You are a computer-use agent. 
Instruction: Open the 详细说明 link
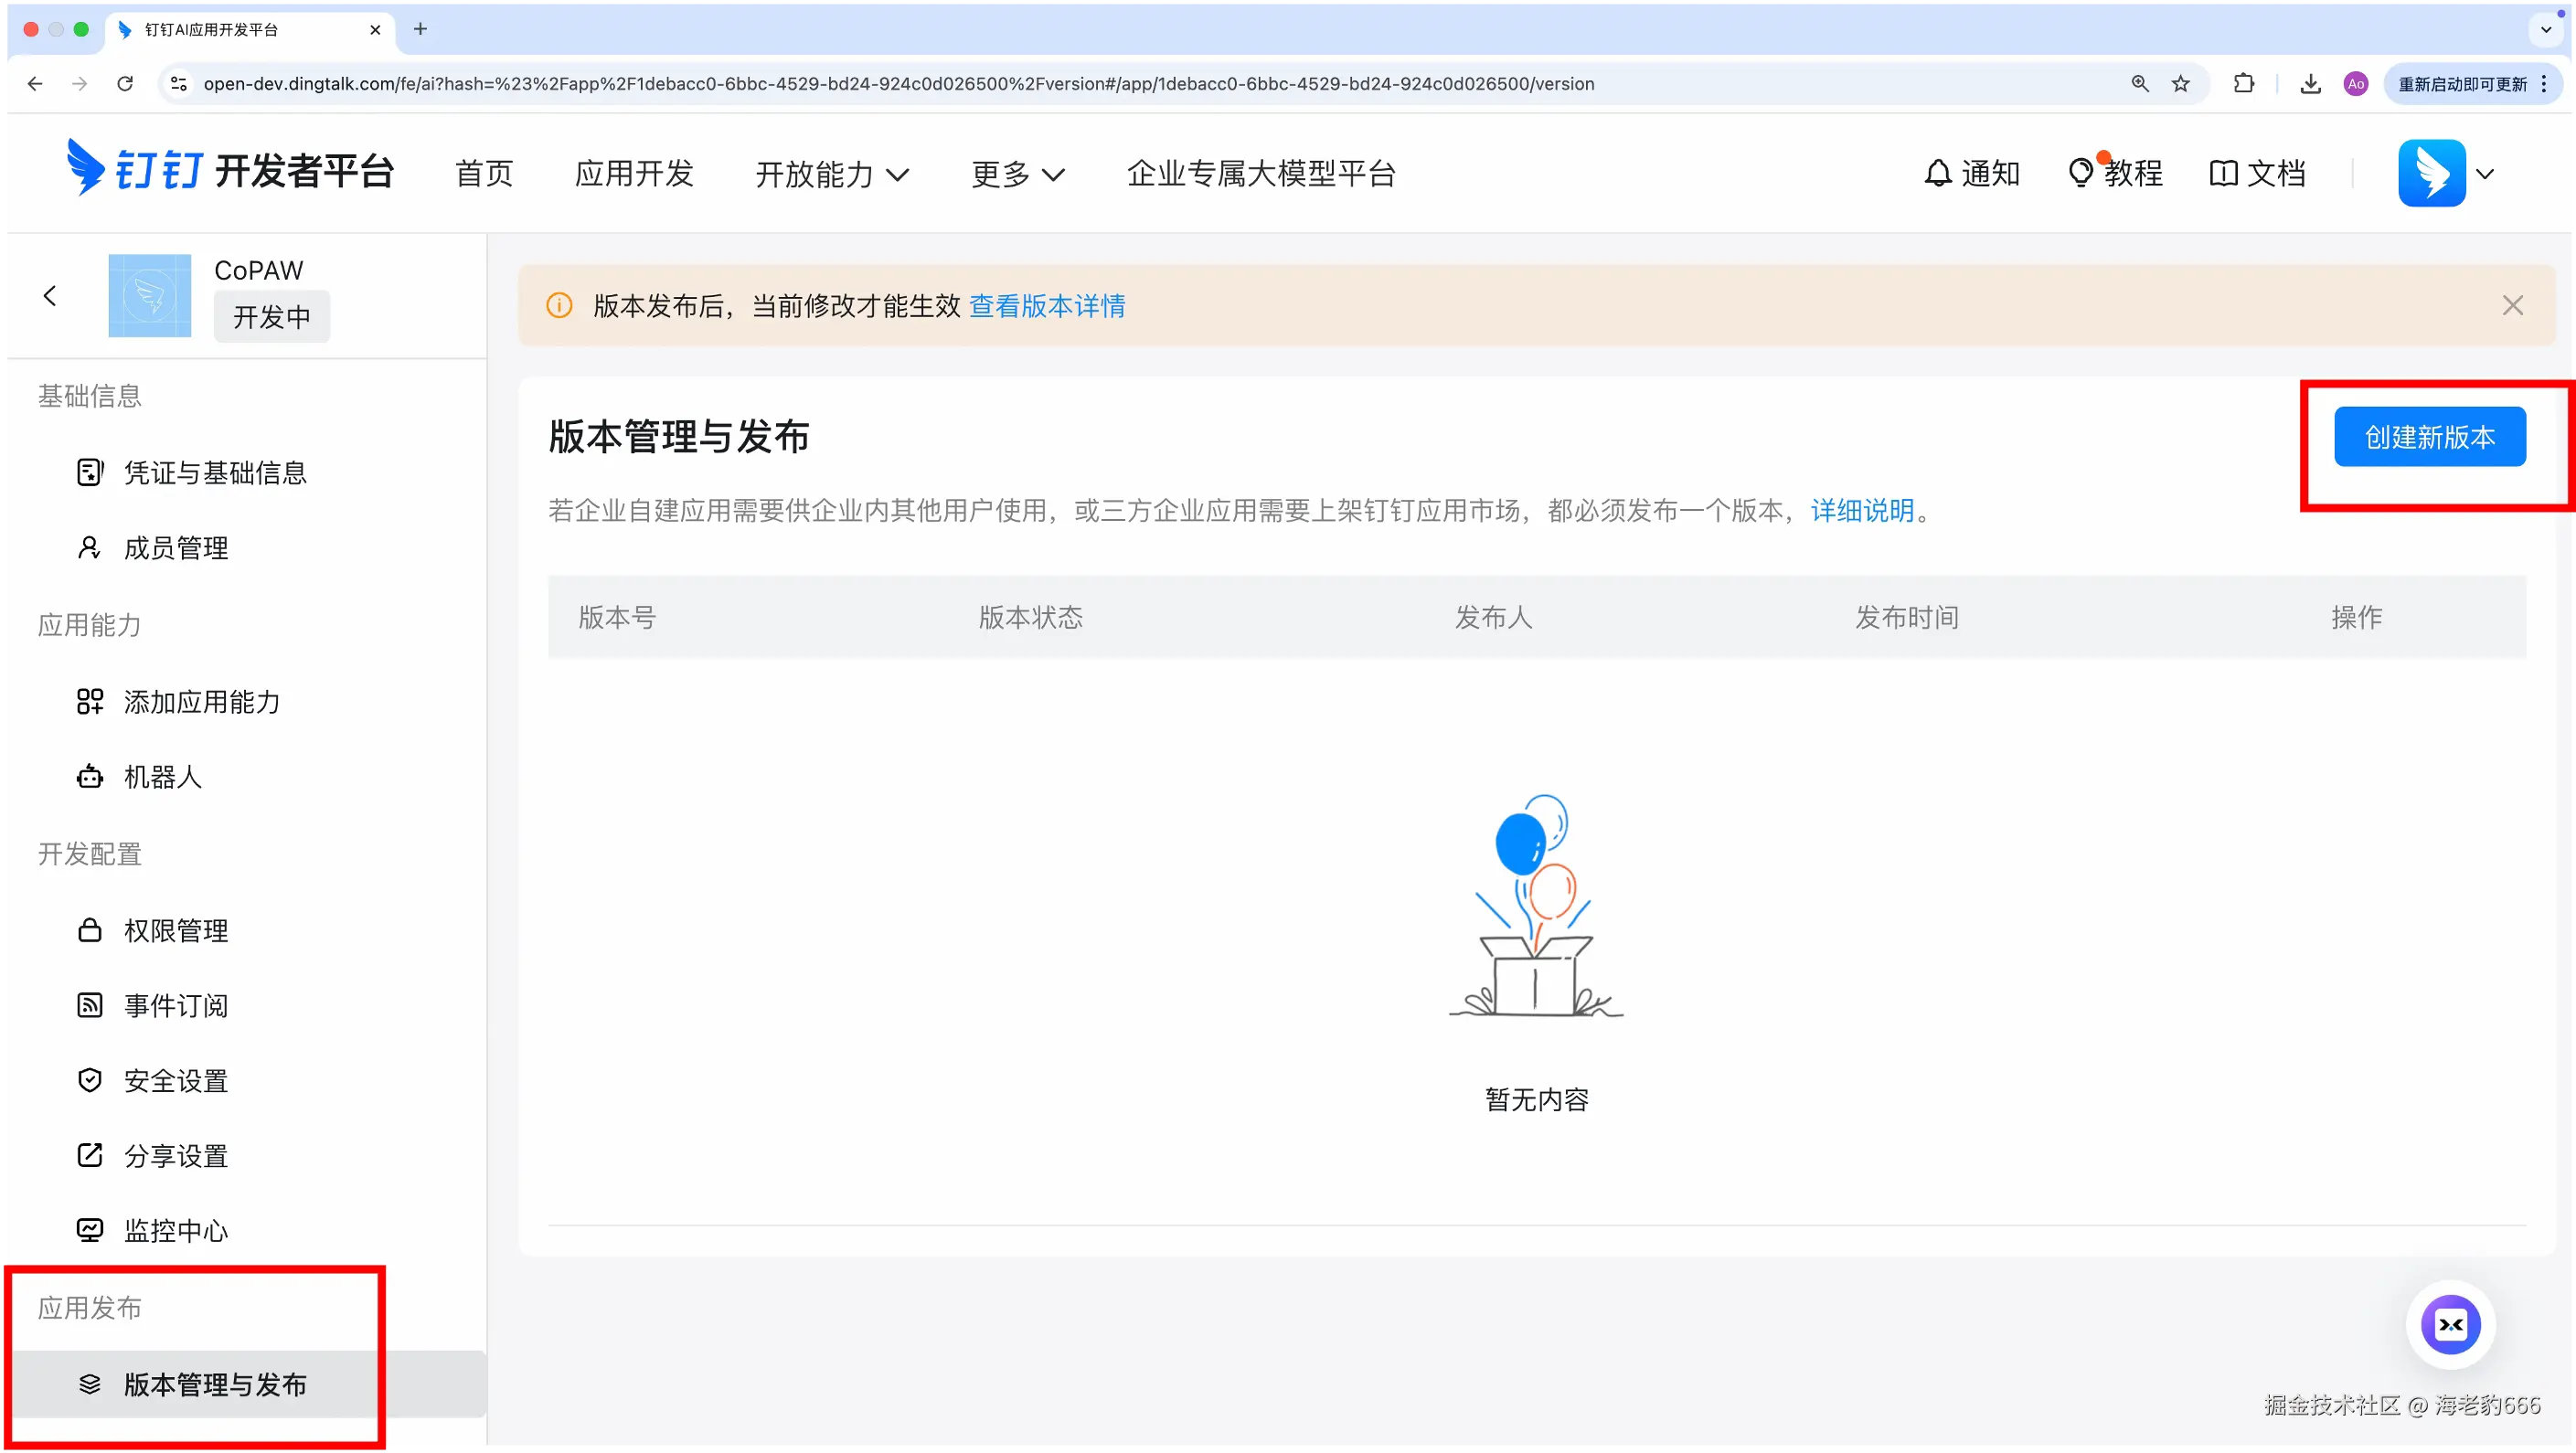tap(1862, 511)
